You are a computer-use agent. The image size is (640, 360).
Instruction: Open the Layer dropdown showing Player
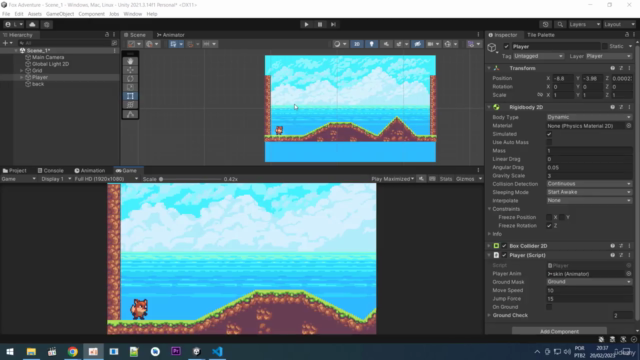(x=609, y=56)
